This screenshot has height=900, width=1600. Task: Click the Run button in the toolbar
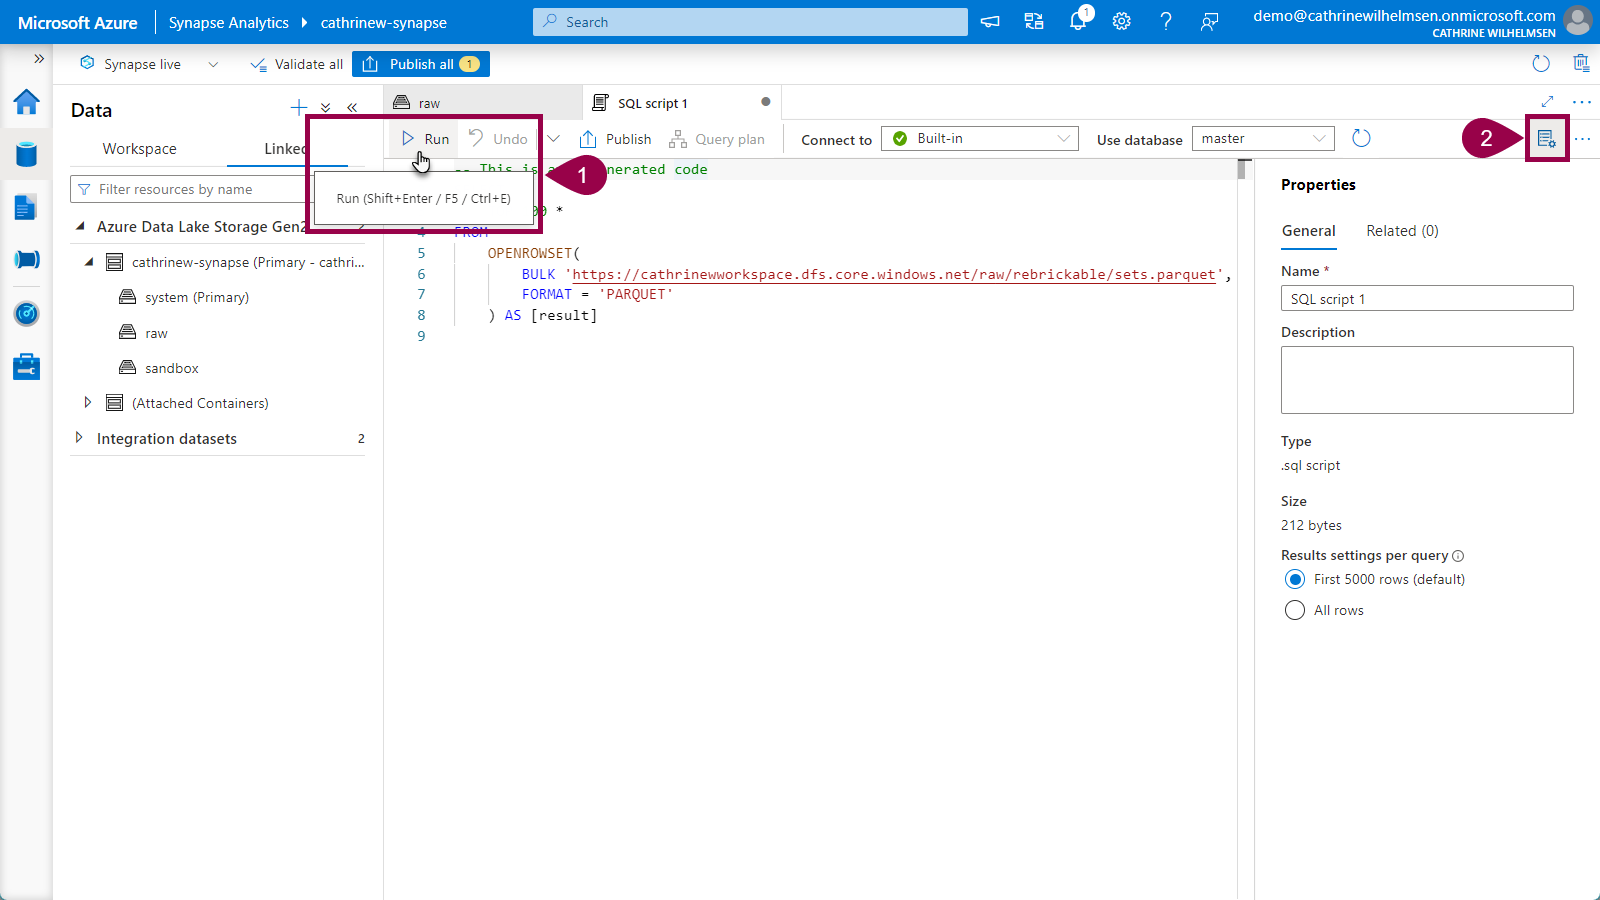[427, 139]
